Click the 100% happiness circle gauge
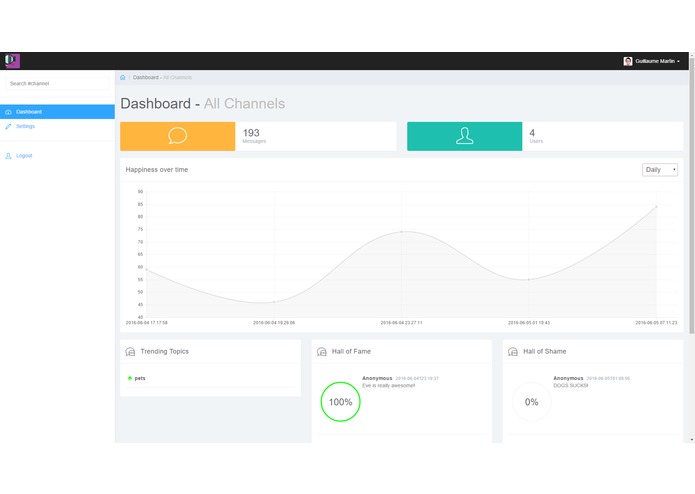 point(340,402)
